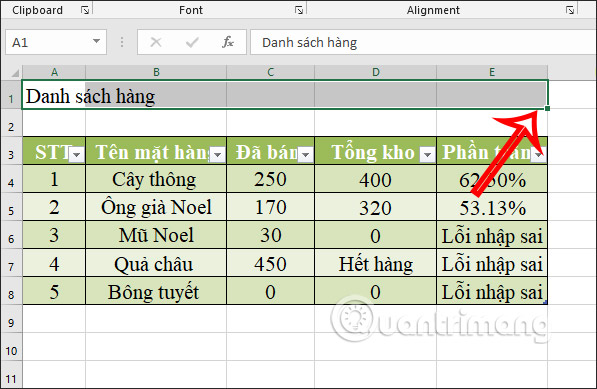Select column B header

(x=156, y=72)
